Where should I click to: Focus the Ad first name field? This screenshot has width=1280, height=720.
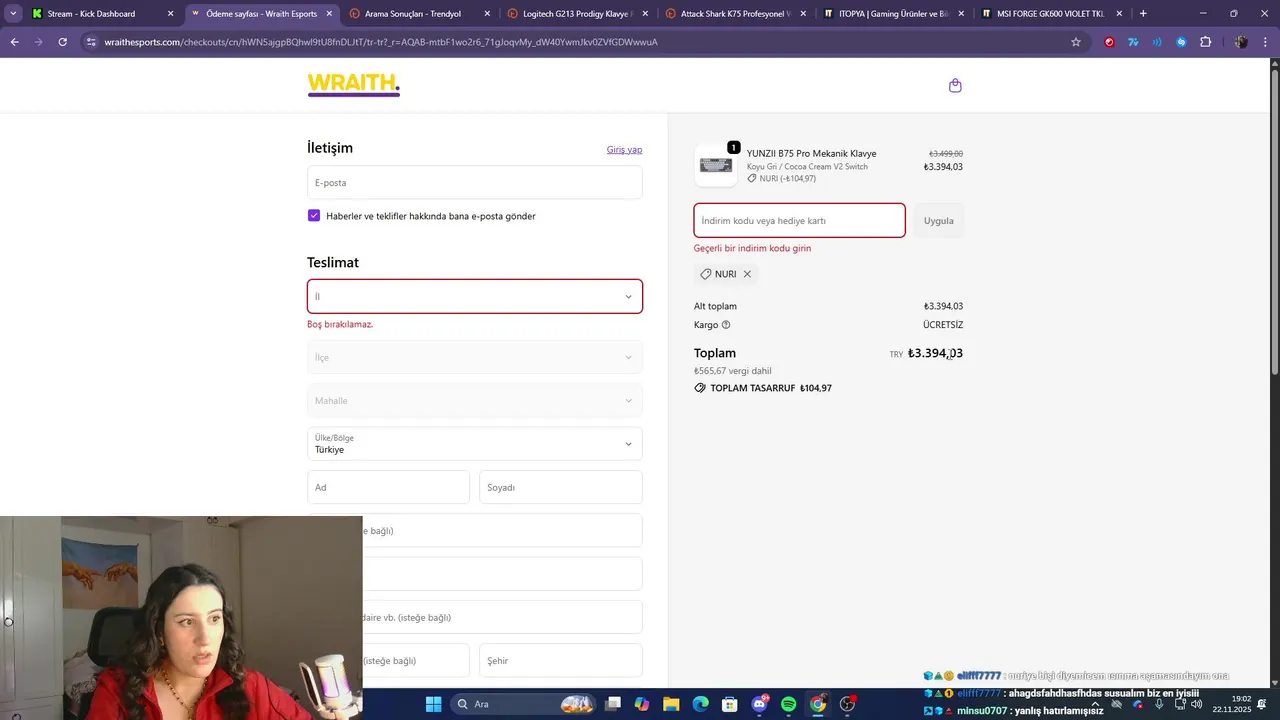tap(388, 487)
